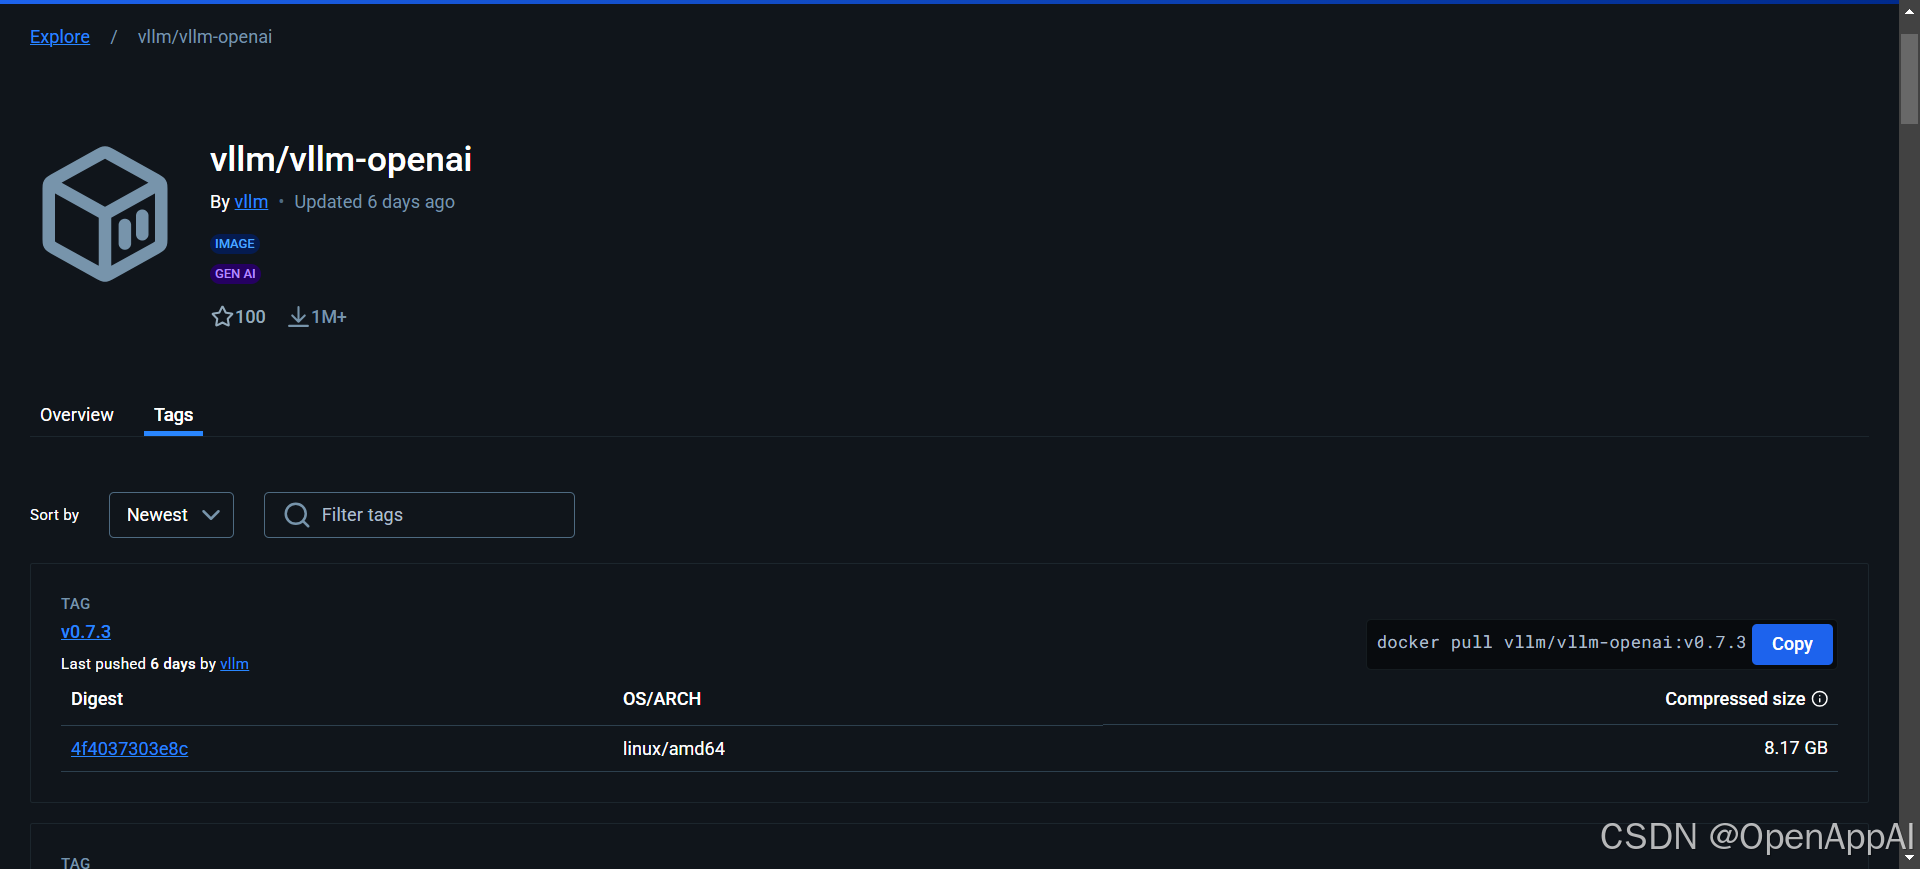This screenshot has height=869, width=1920.
Task: Click the OS/ARCH column header
Action: 662,699
